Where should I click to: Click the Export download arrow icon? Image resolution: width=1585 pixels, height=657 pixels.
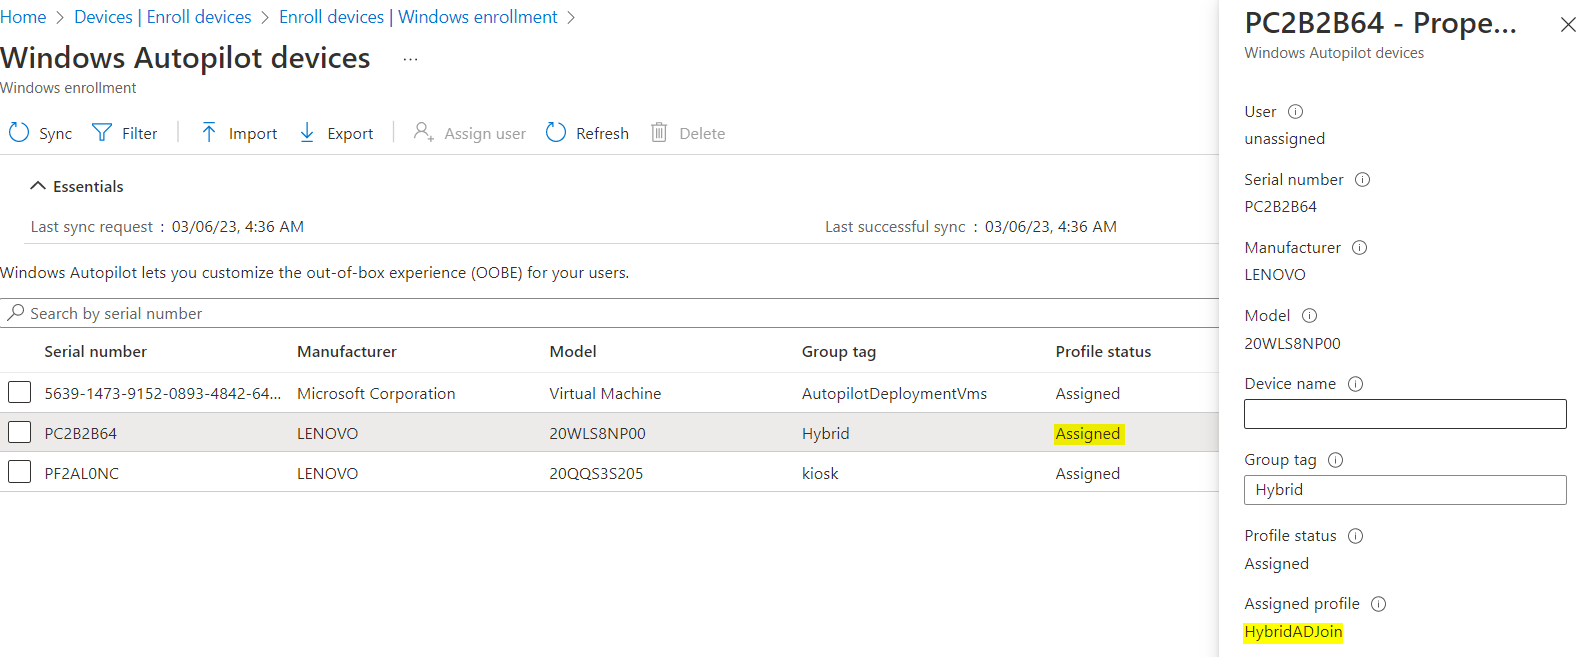pyautogui.click(x=307, y=132)
